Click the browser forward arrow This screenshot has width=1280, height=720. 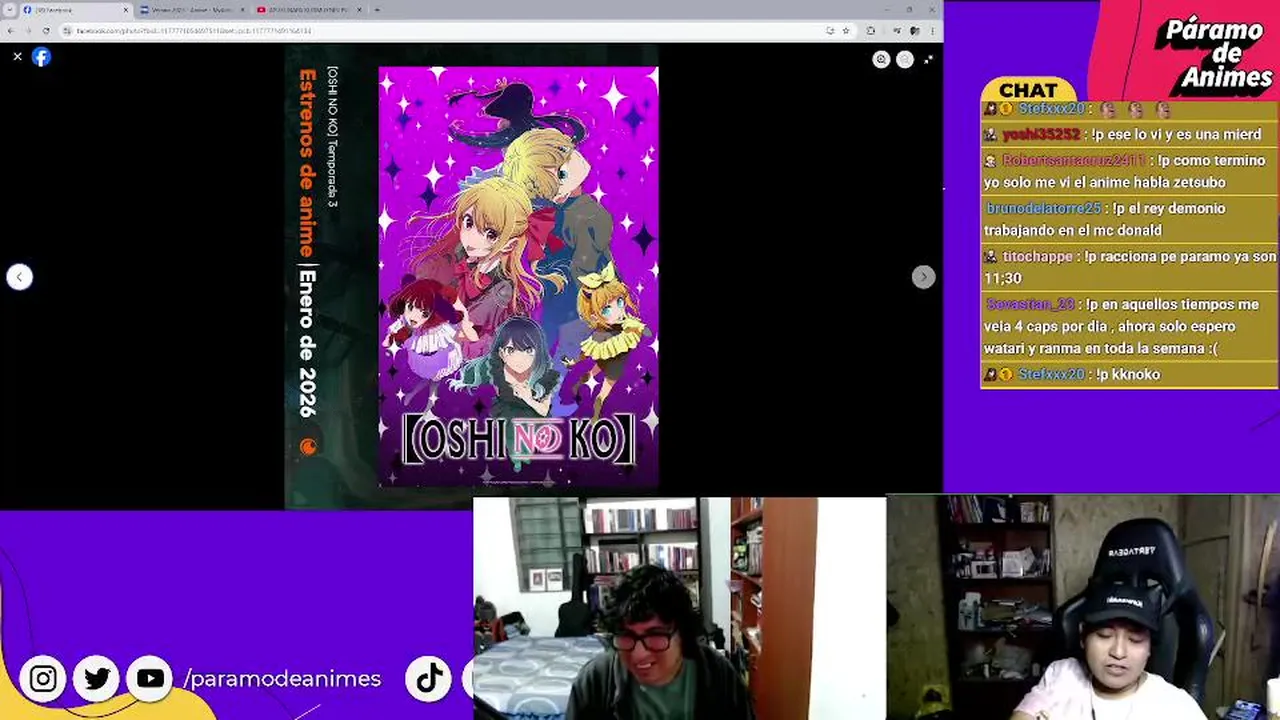tap(28, 31)
